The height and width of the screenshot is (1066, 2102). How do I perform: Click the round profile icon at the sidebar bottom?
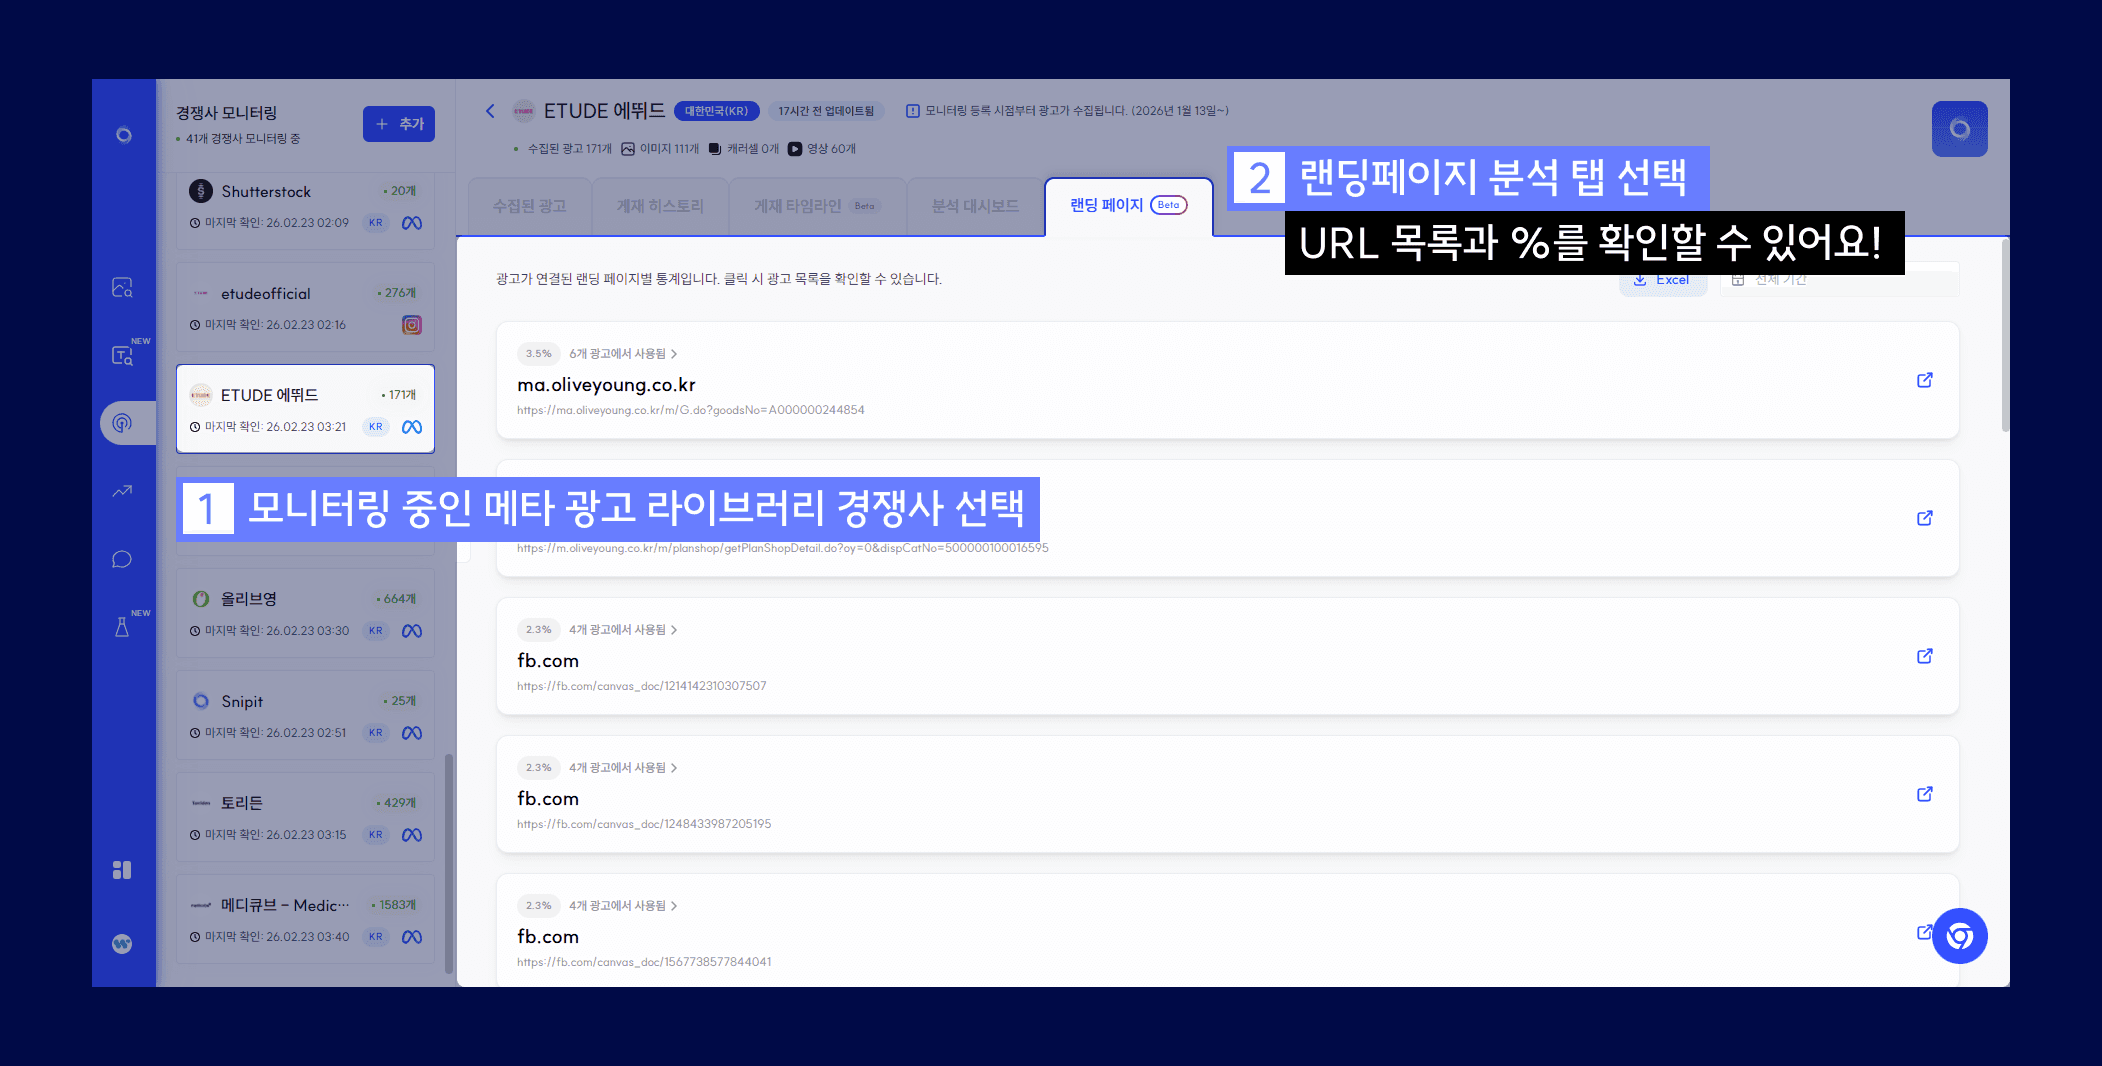[x=122, y=943]
